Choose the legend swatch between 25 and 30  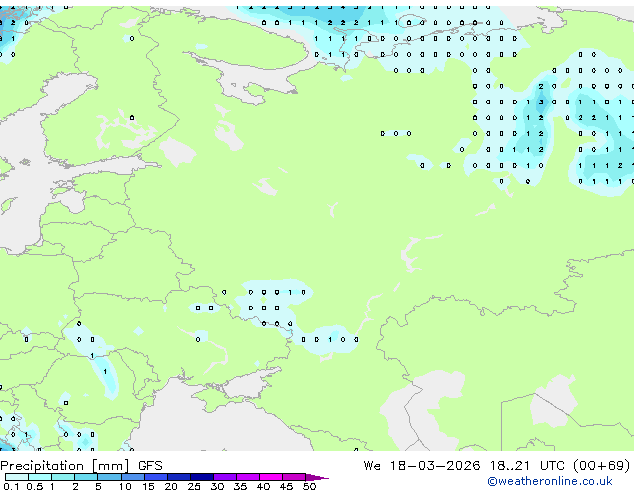(x=201, y=477)
